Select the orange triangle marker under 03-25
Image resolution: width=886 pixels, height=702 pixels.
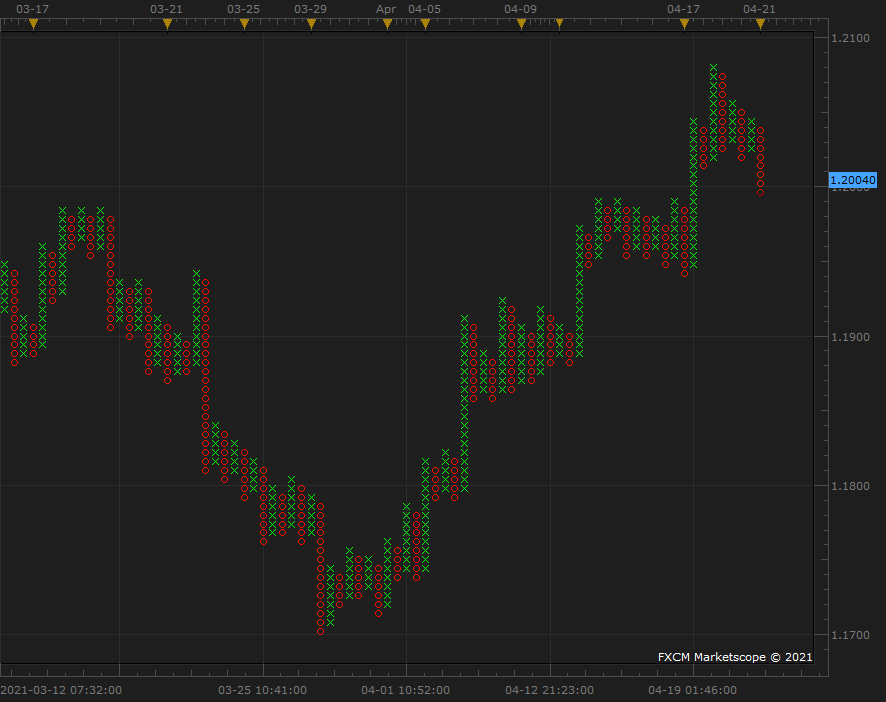(x=245, y=24)
